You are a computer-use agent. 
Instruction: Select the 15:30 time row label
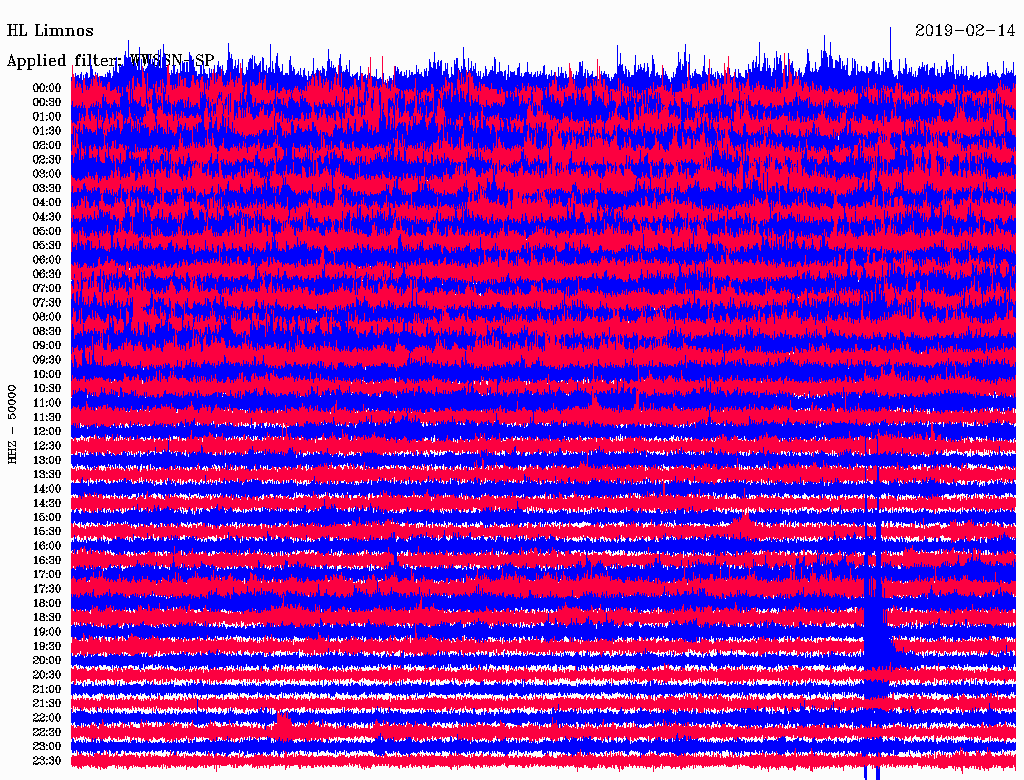(x=47, y=532)
